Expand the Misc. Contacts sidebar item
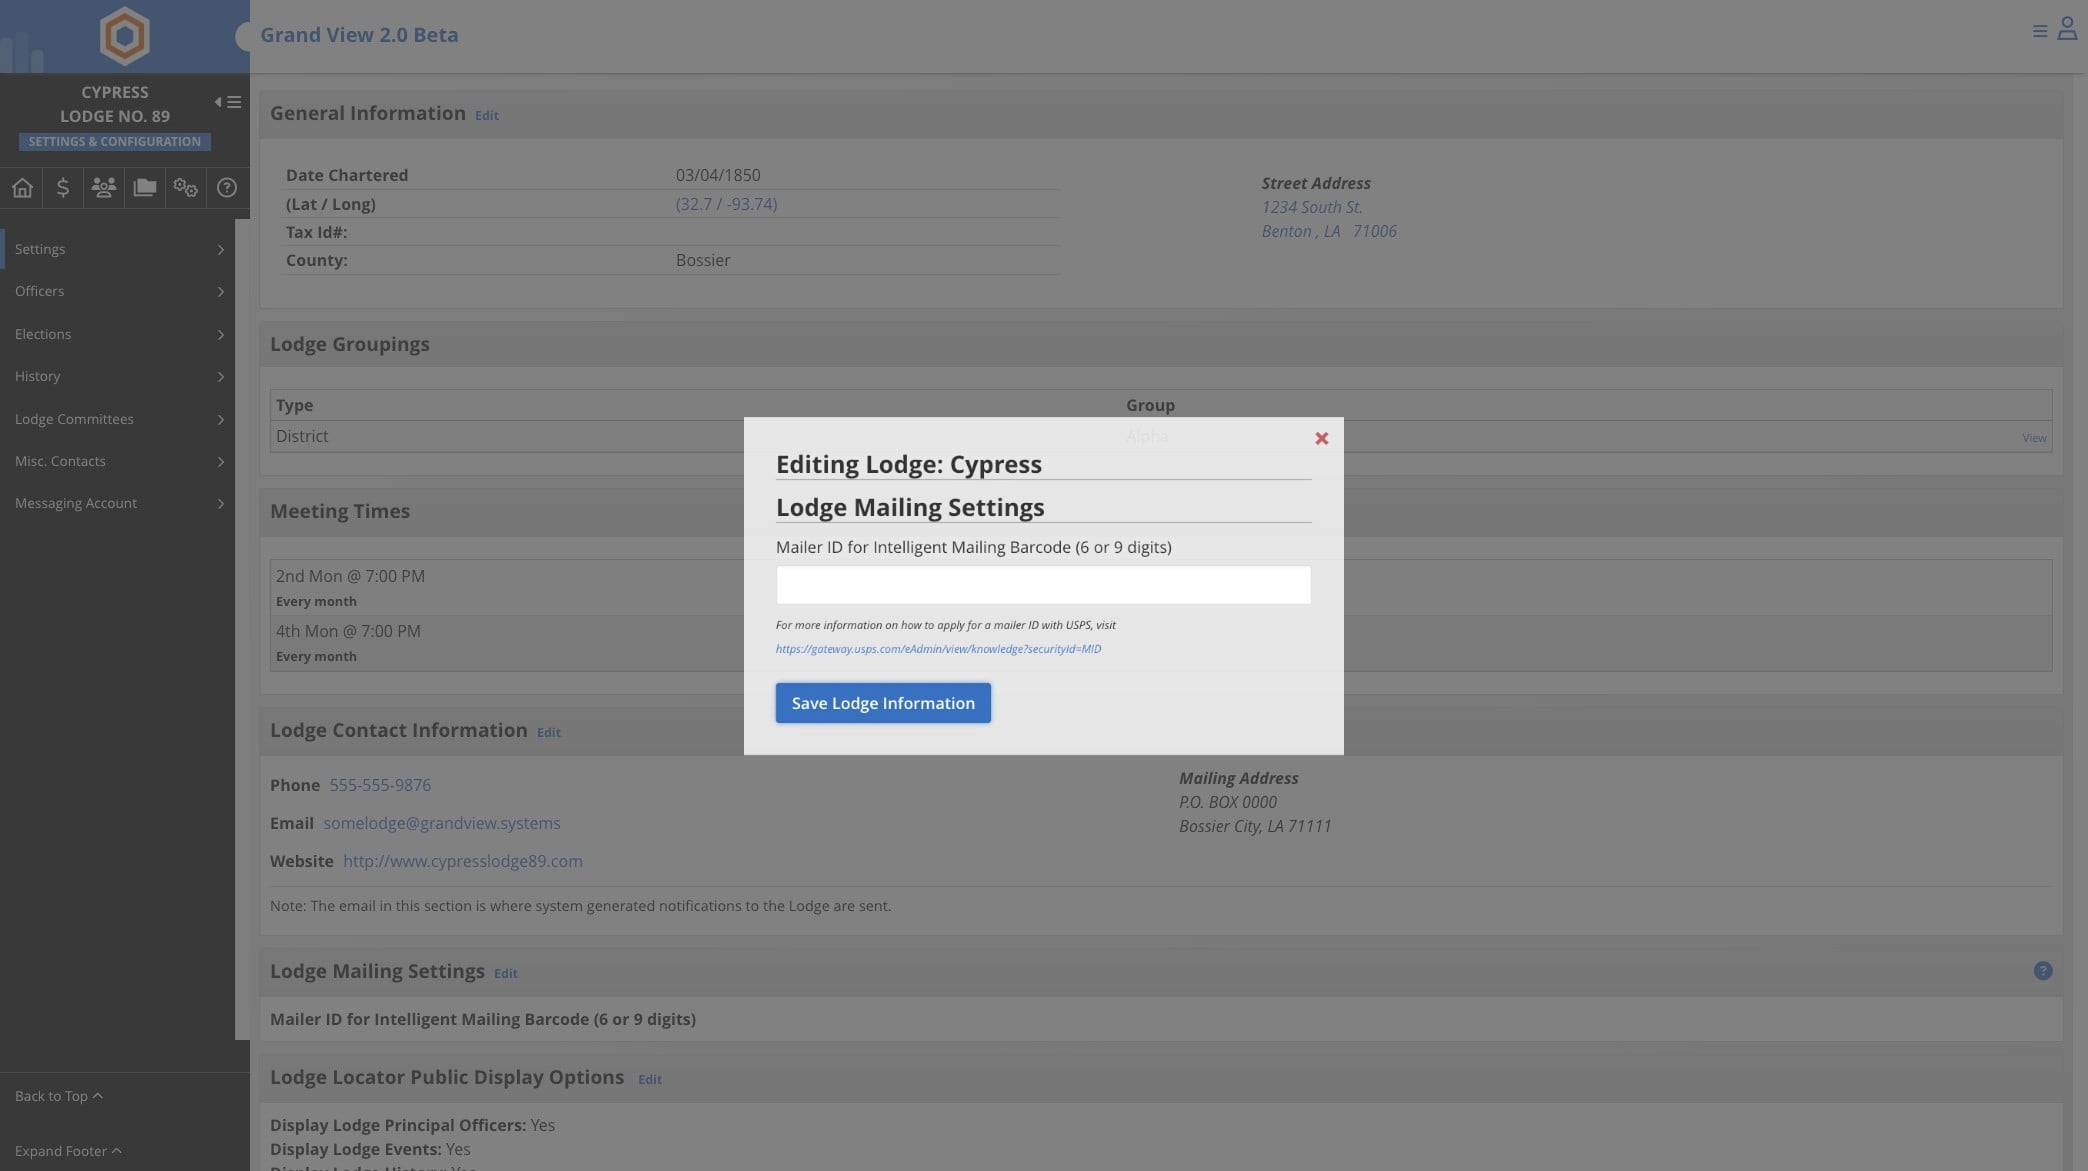 point(117,461)
